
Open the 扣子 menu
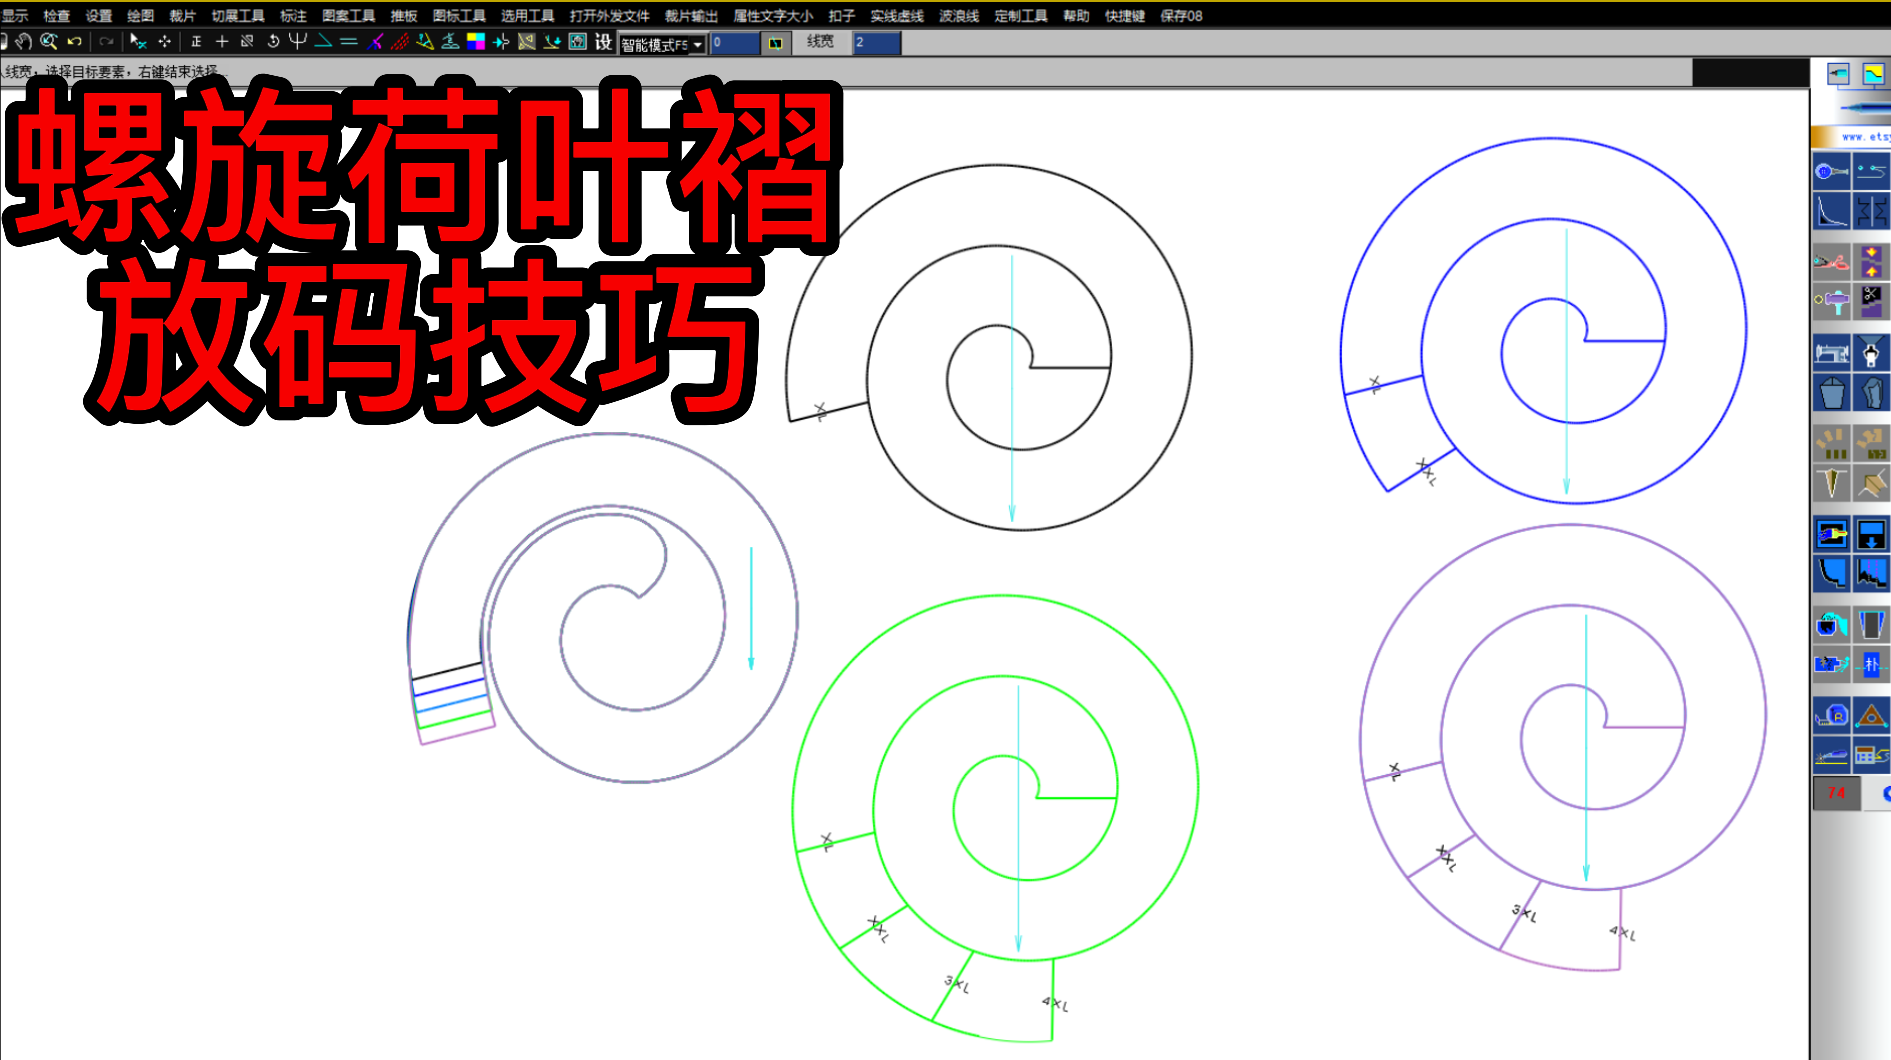841,15
